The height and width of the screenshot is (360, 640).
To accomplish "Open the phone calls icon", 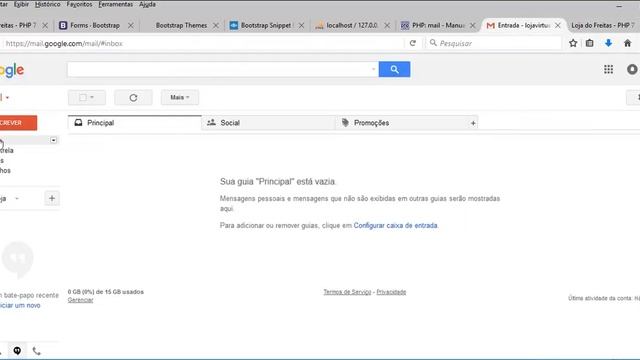I will [x=36, y=351].
